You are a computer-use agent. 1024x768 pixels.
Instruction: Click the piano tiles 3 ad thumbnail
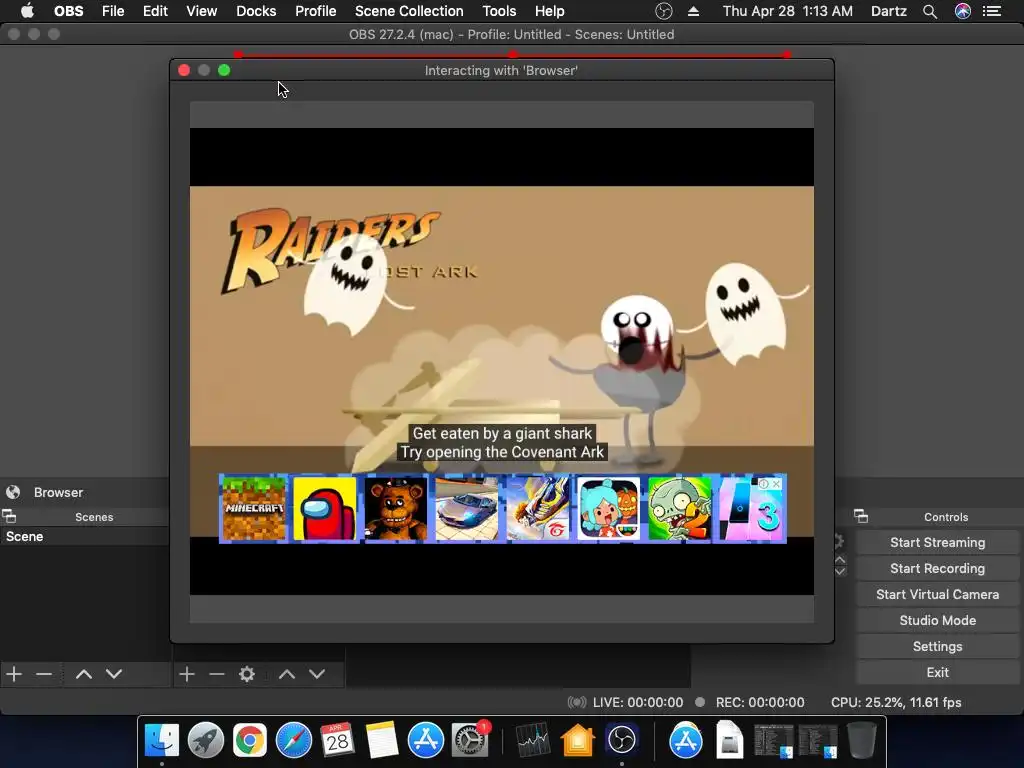(x=751, y=508)
